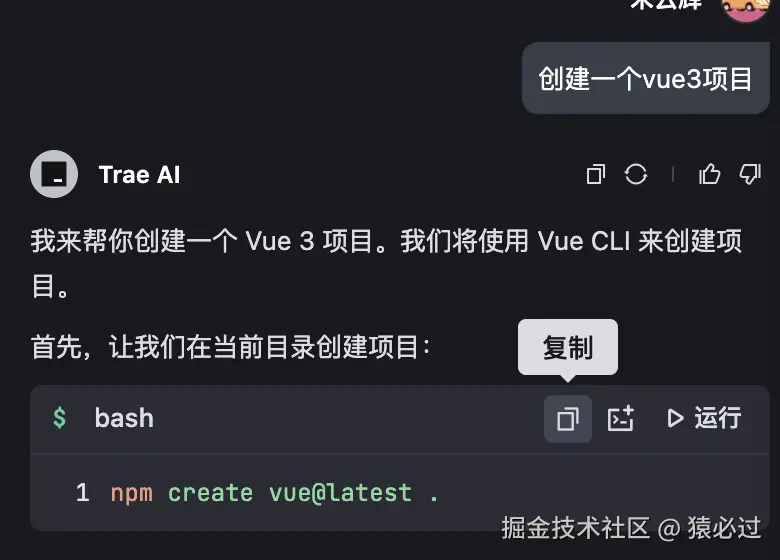This screenshot has height=560, width=780.
Task: Give the response a thumbs up
Action: point(709,174)
